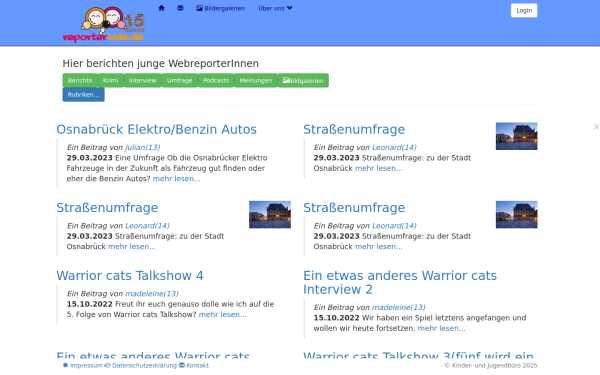
Task: Click date 15.10.2022 under Warrior cats Talkshow 4
Action: pos(90,304)
